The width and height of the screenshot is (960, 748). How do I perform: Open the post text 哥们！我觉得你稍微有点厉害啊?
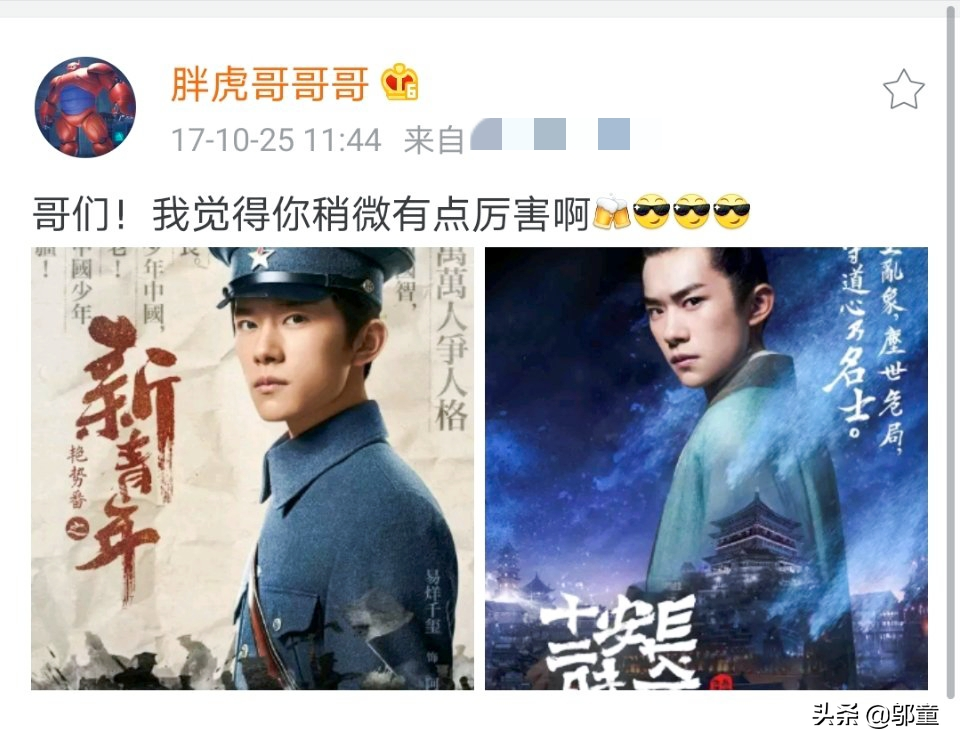[312, 214]
